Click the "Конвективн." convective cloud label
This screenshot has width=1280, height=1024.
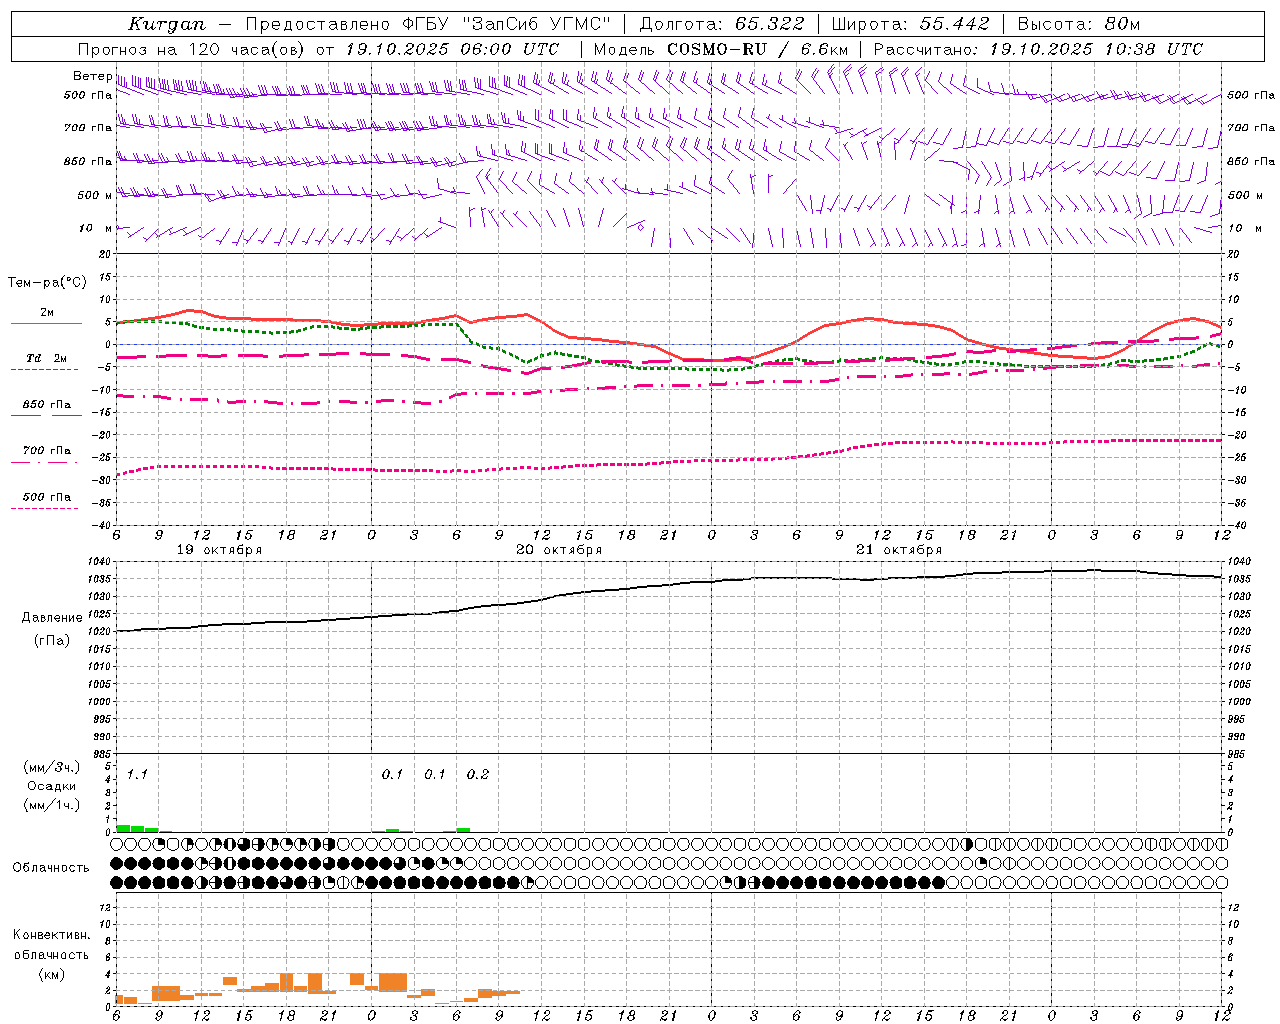[51, 935]
